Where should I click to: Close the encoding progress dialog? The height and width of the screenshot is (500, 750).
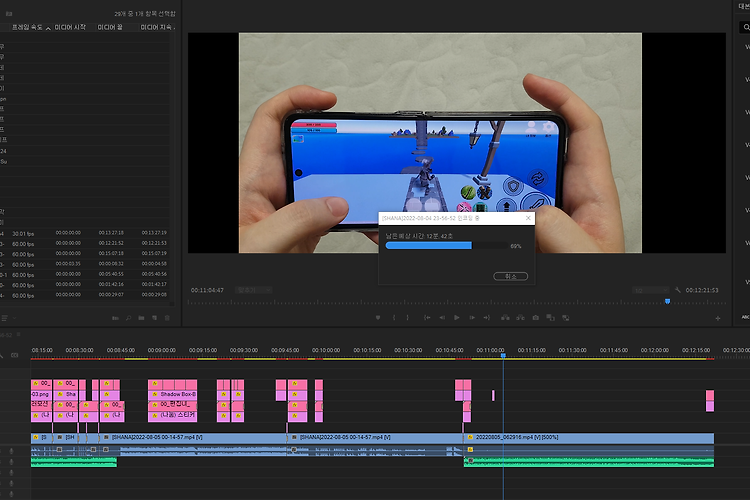click(x=528, y=218)
